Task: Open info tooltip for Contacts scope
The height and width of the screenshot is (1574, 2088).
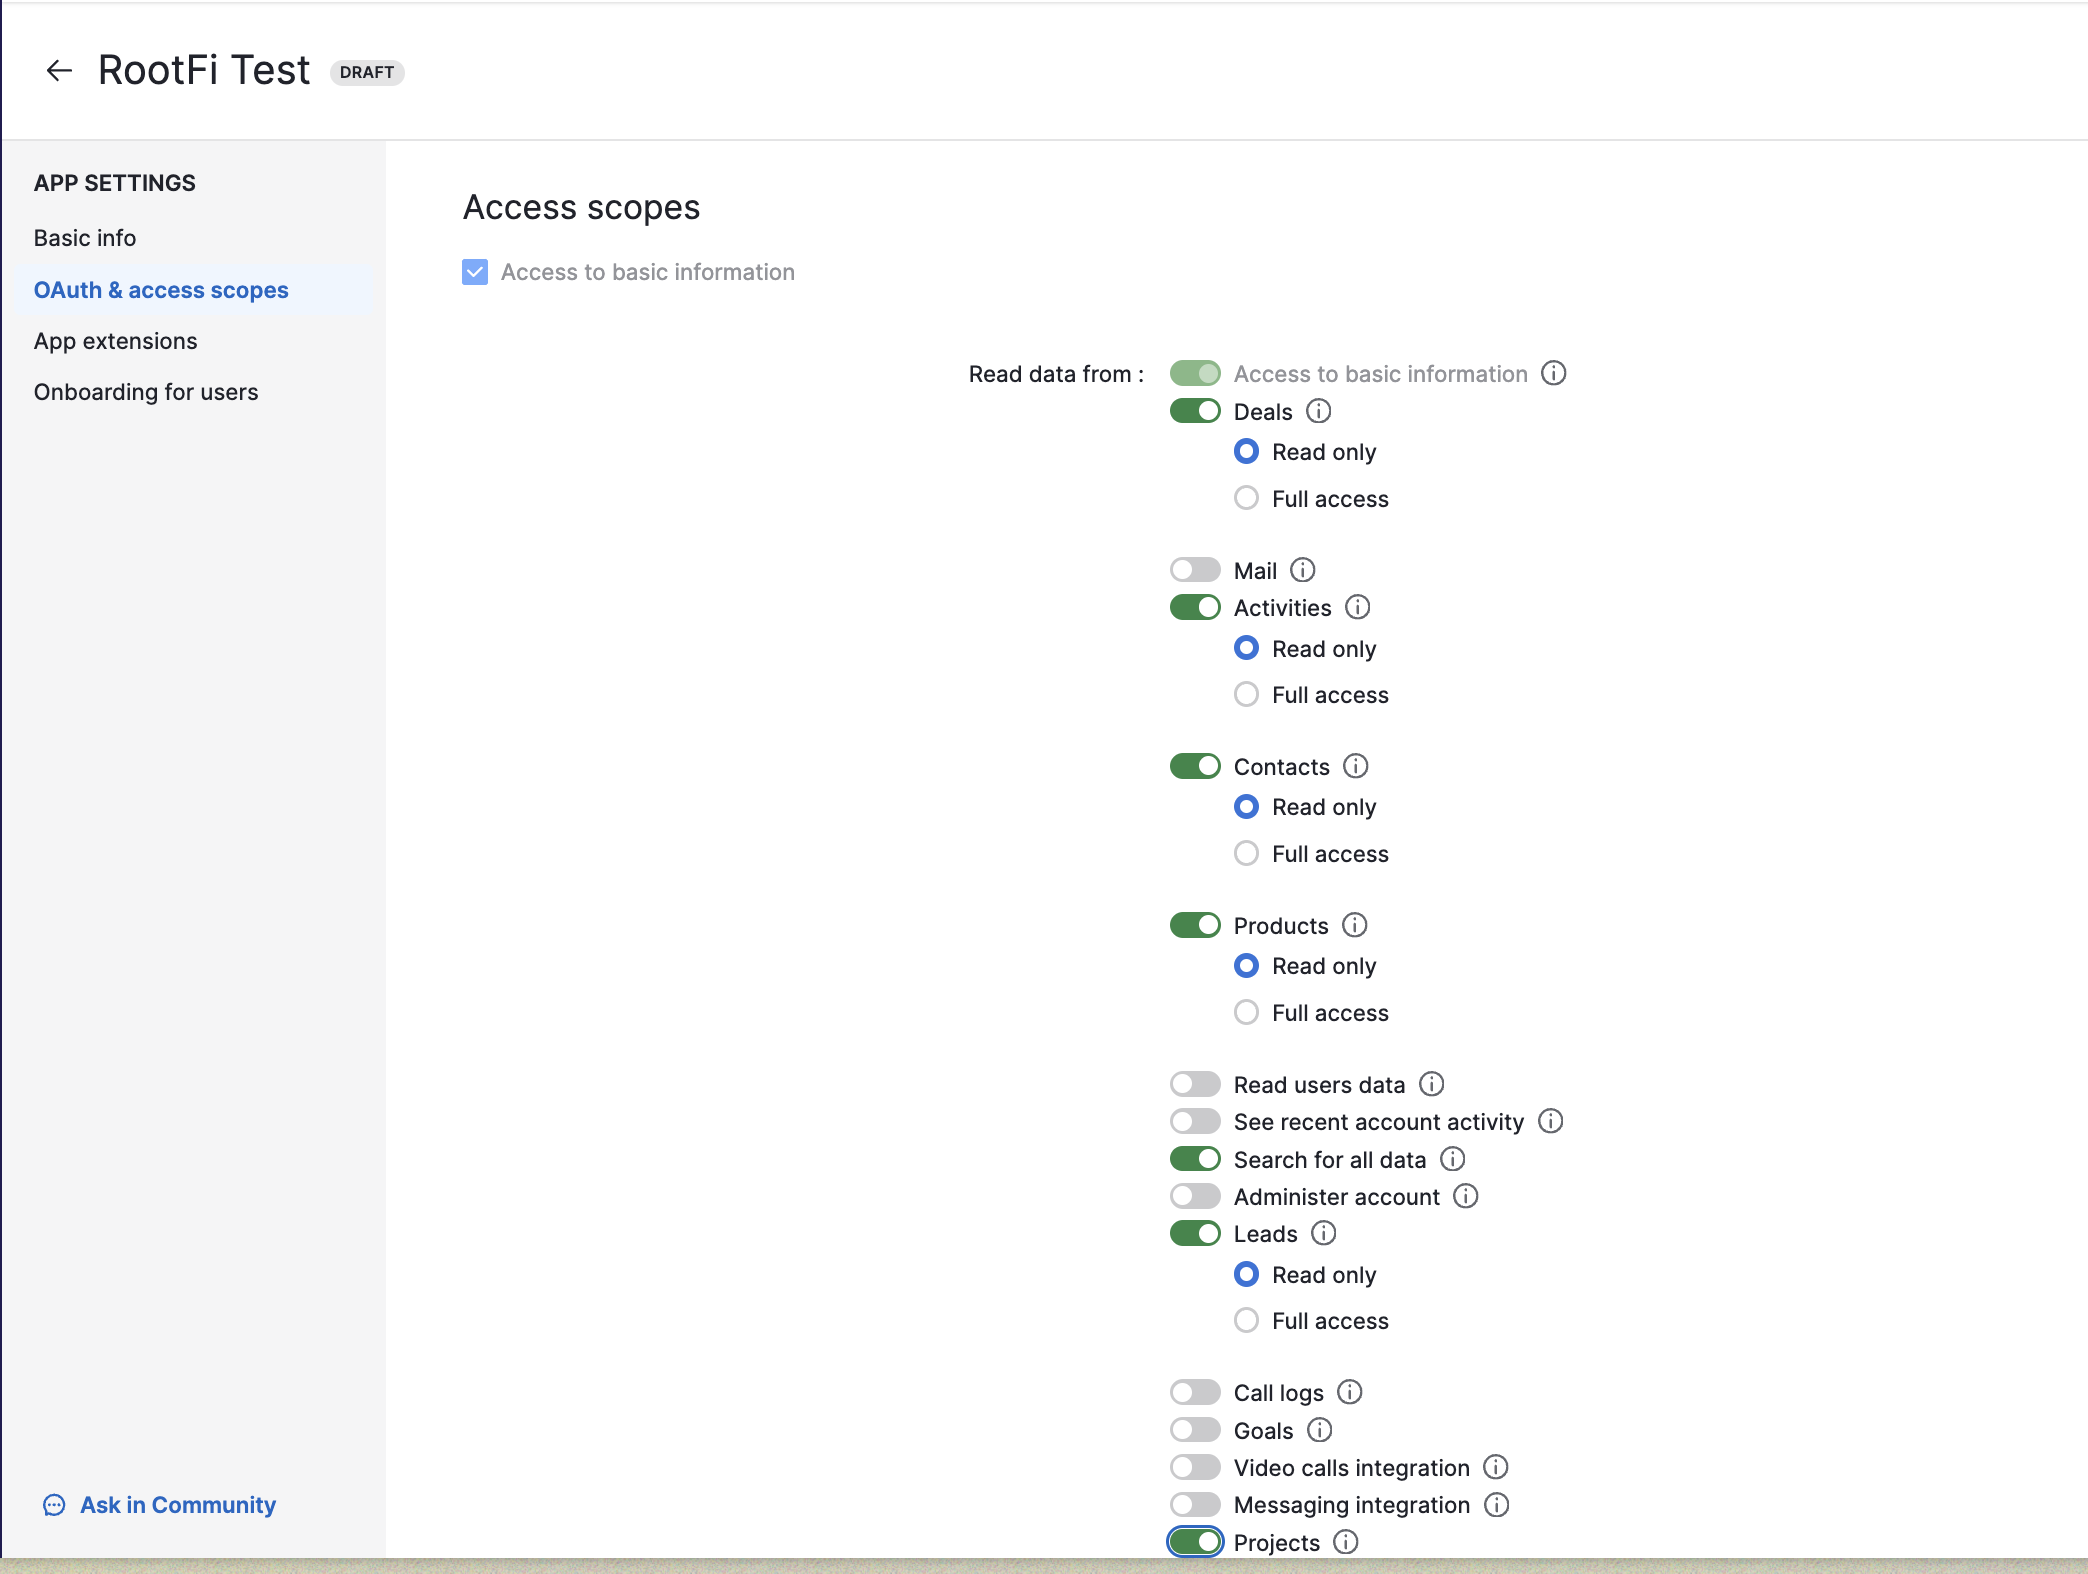Action: (1355, 766)
